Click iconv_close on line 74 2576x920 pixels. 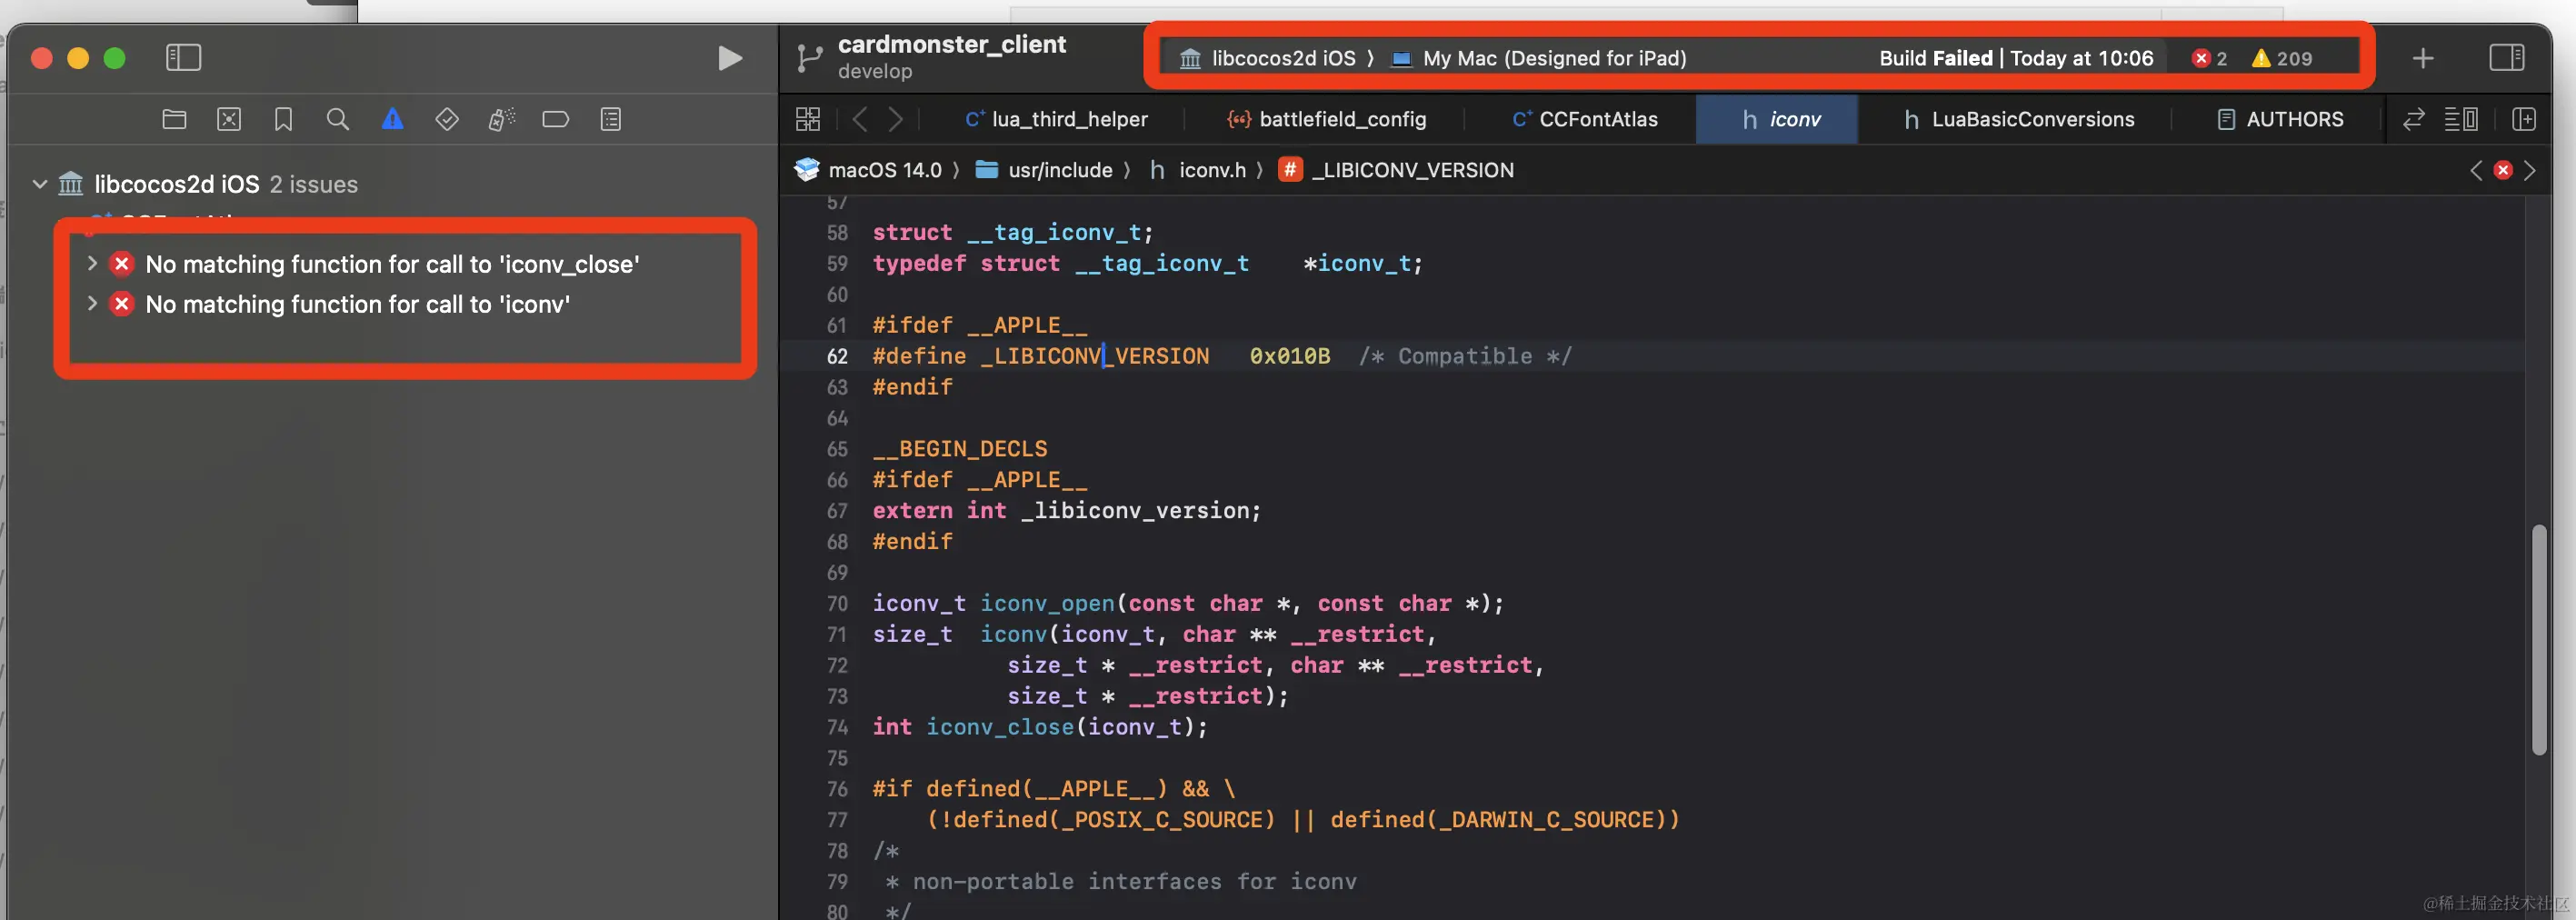pos(1000,727)
